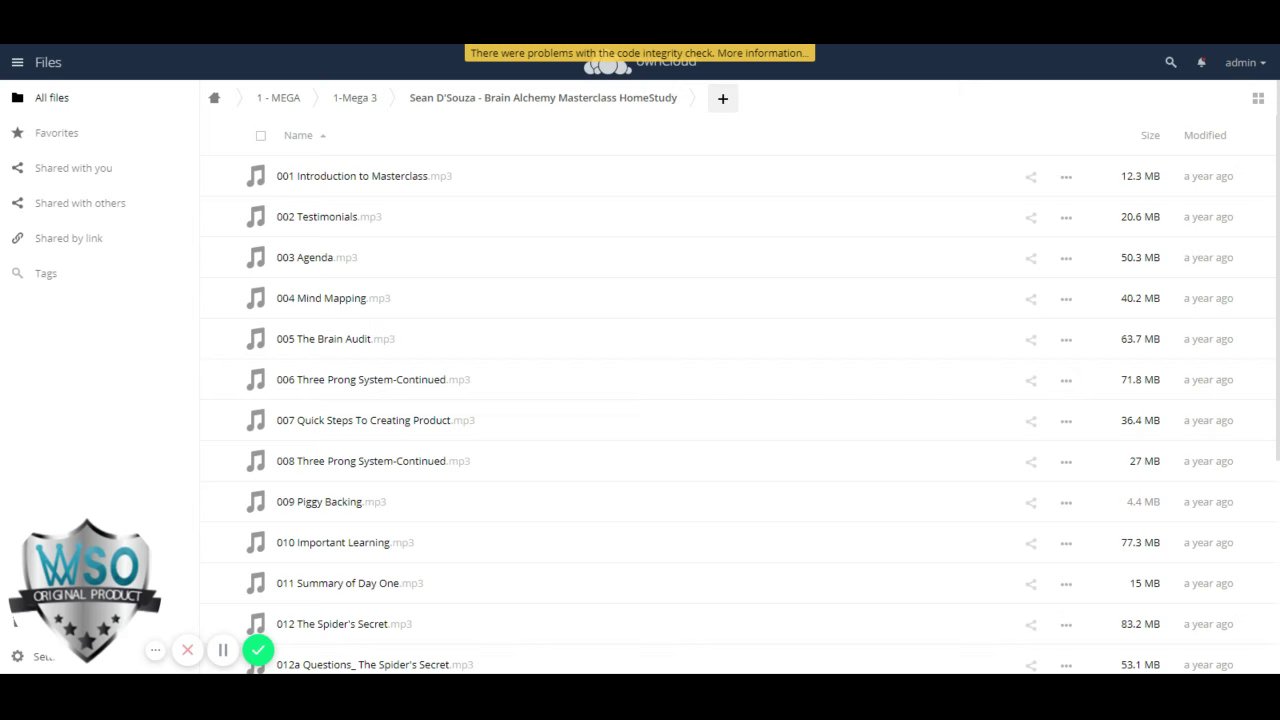Click the 63.7 MB size value
Image resolution: width=1280 pixels, height=720 pixels.
[1140, 339]
